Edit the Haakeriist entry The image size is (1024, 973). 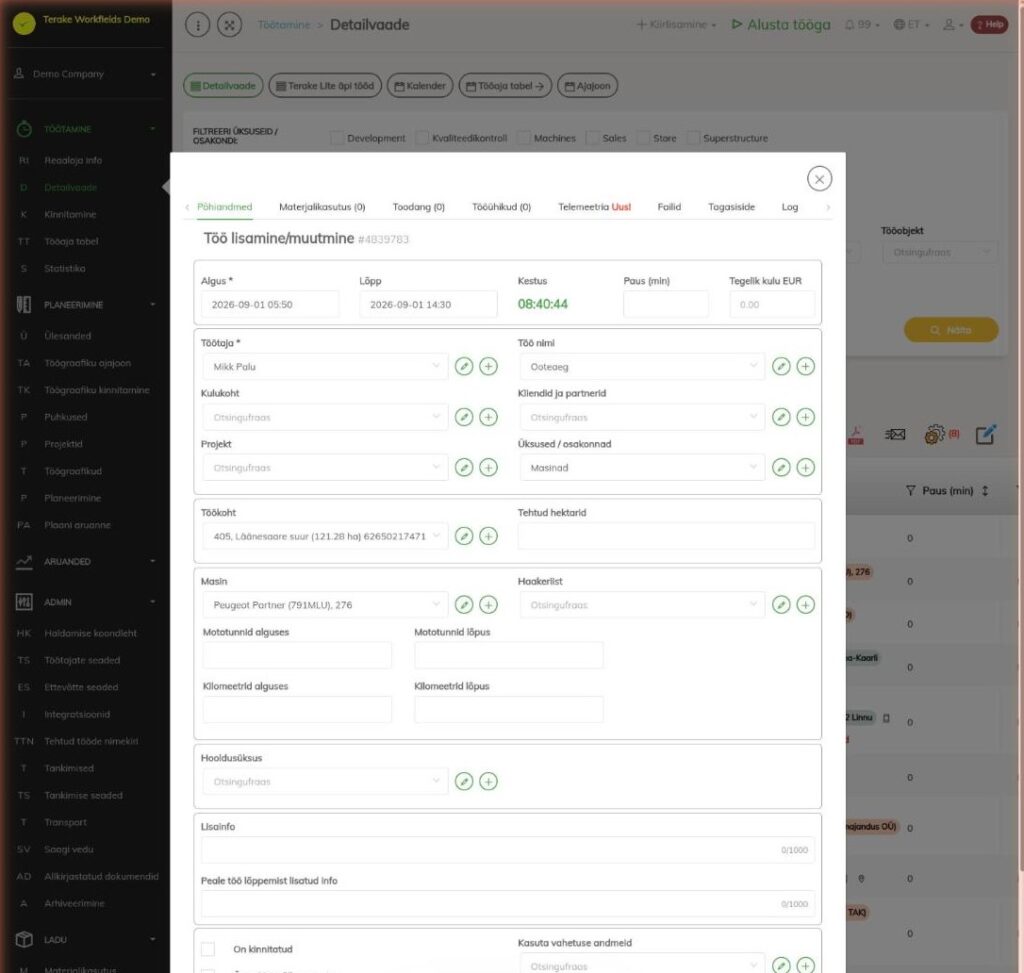(781, 605)
